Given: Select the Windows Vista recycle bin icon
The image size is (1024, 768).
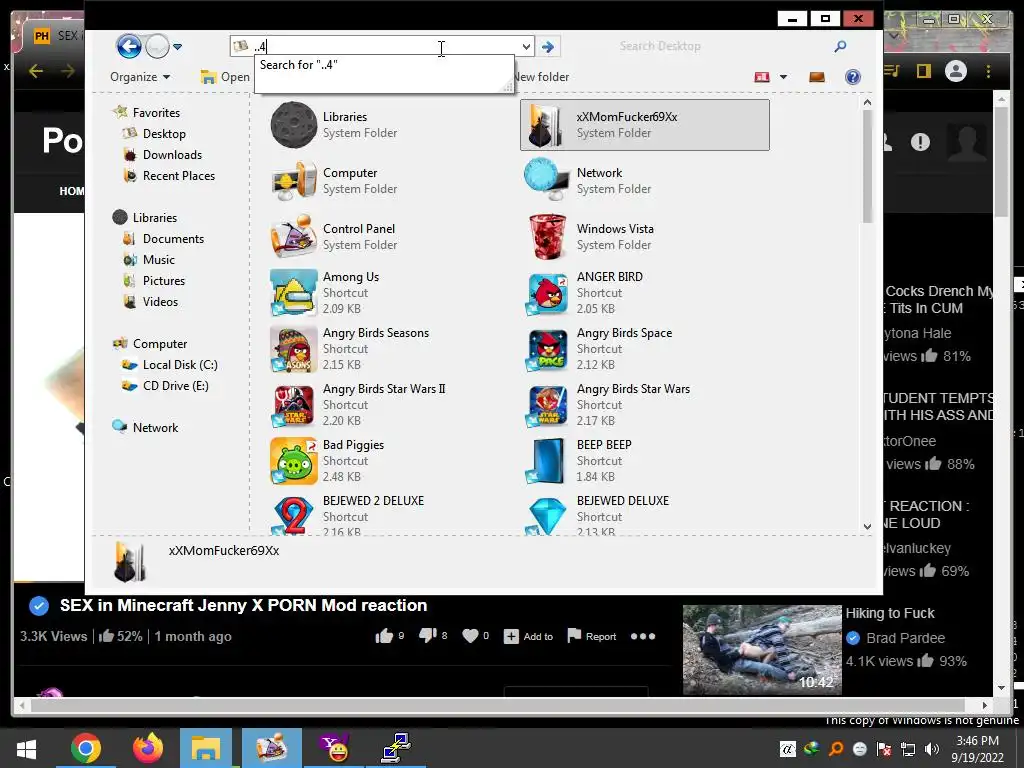Looking at the screenshot, I should tap(547, 236).
